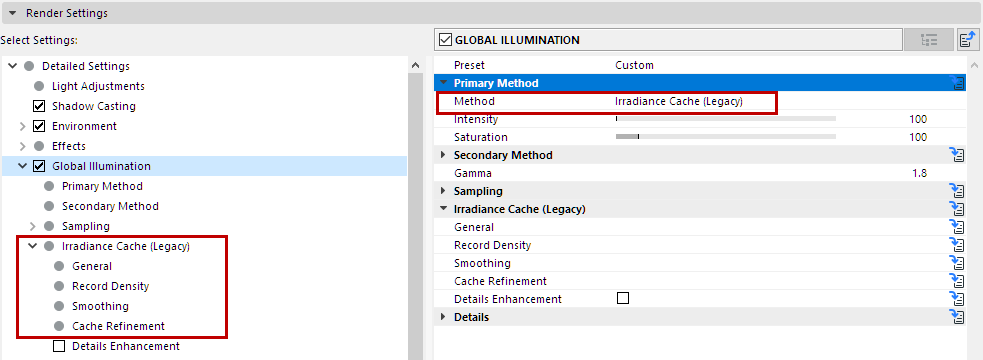Expand Secondary Method section in right panel
This screenshot has height=360, width=983.
pos(443,155)
